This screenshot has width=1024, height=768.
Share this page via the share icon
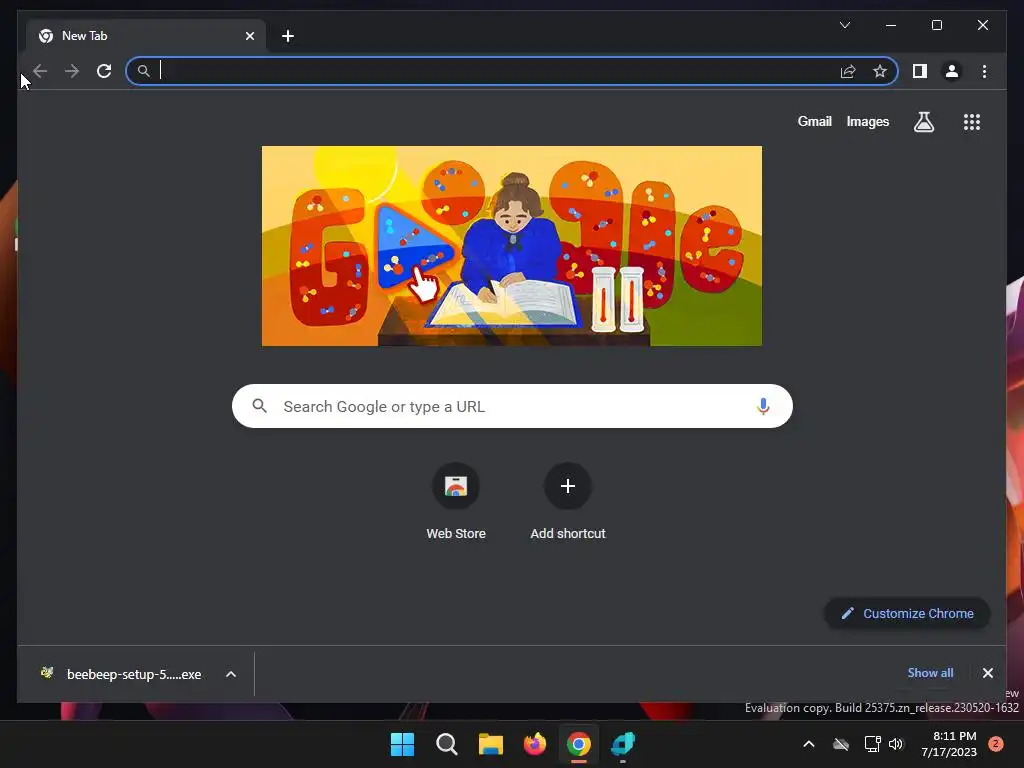(x=848, y=71)
